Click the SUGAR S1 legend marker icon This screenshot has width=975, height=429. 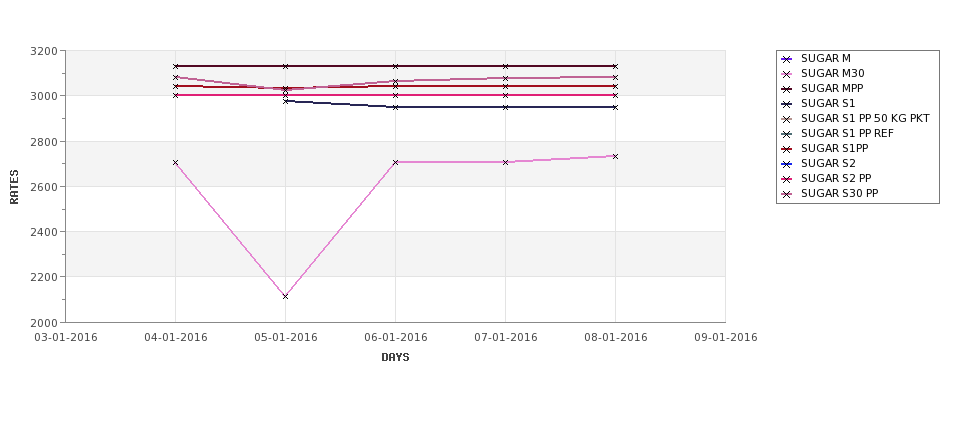pos(787,104)
